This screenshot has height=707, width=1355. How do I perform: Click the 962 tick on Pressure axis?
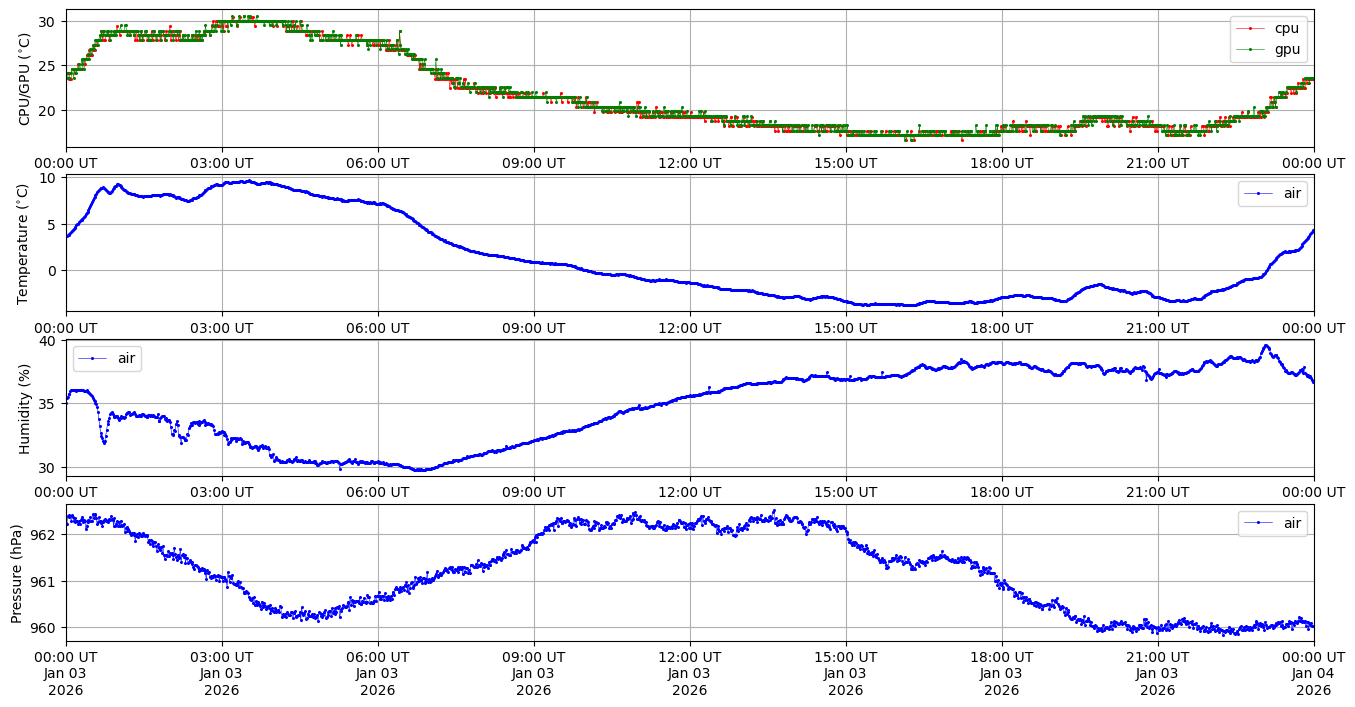pos(45,535)
